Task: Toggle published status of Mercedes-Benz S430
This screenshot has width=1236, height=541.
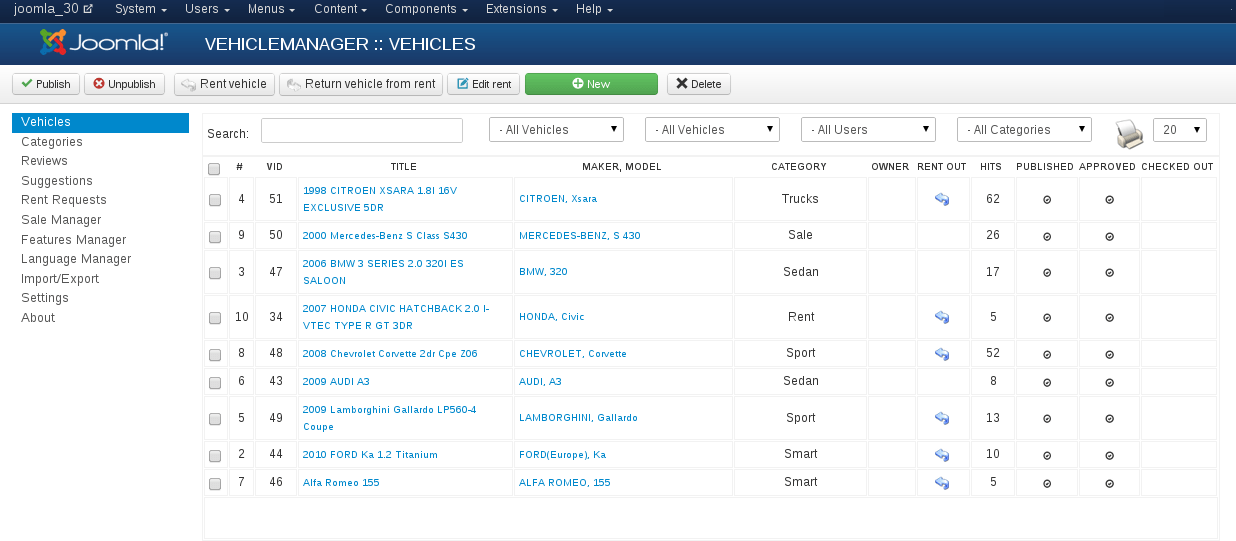Action: point(1047,237)
